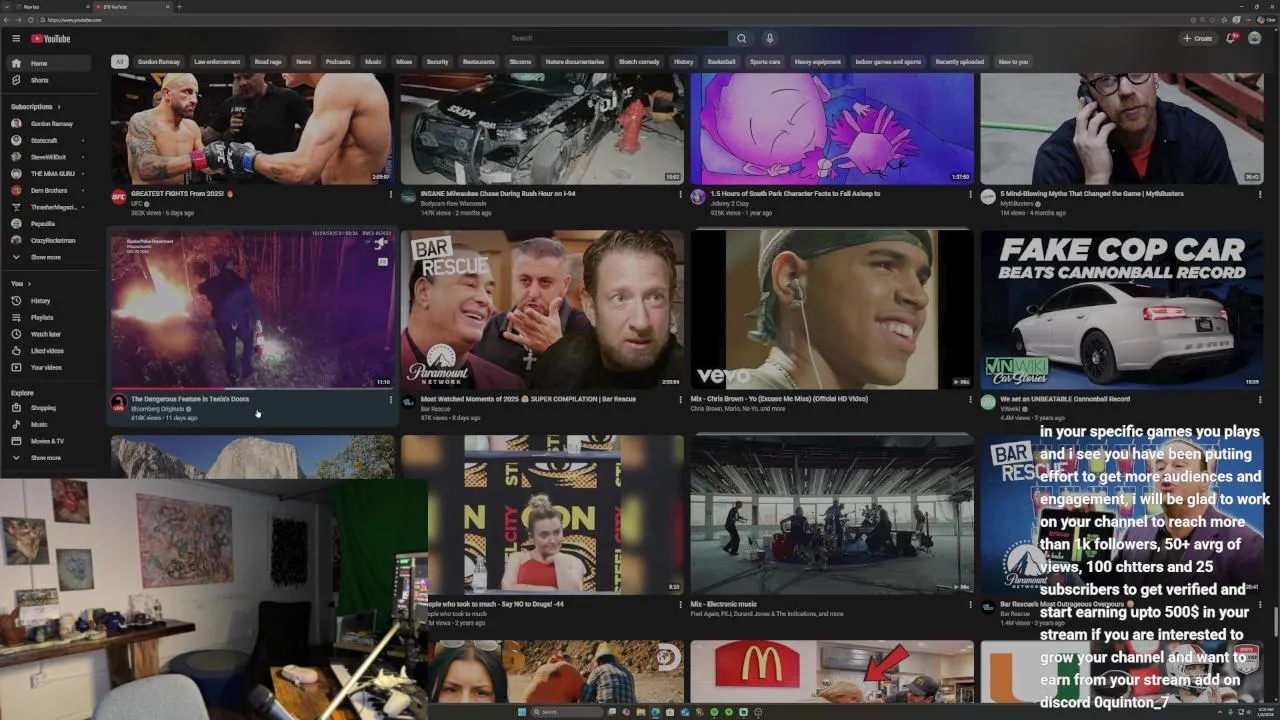
Task: Open options menu for GREATEST FIGHTS From 2025 video
Action: pyautogui.click(x=390, y=194)
